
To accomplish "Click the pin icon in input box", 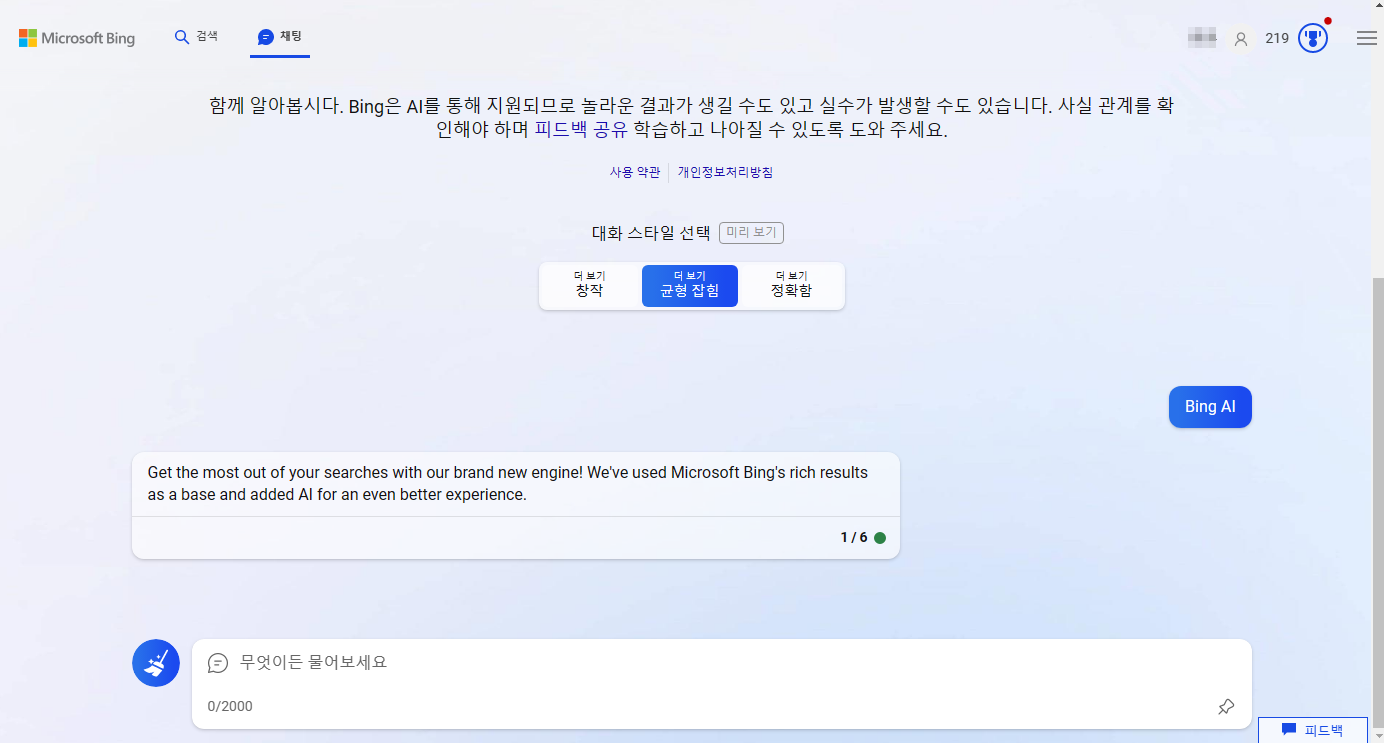I will pos(1226,707).
